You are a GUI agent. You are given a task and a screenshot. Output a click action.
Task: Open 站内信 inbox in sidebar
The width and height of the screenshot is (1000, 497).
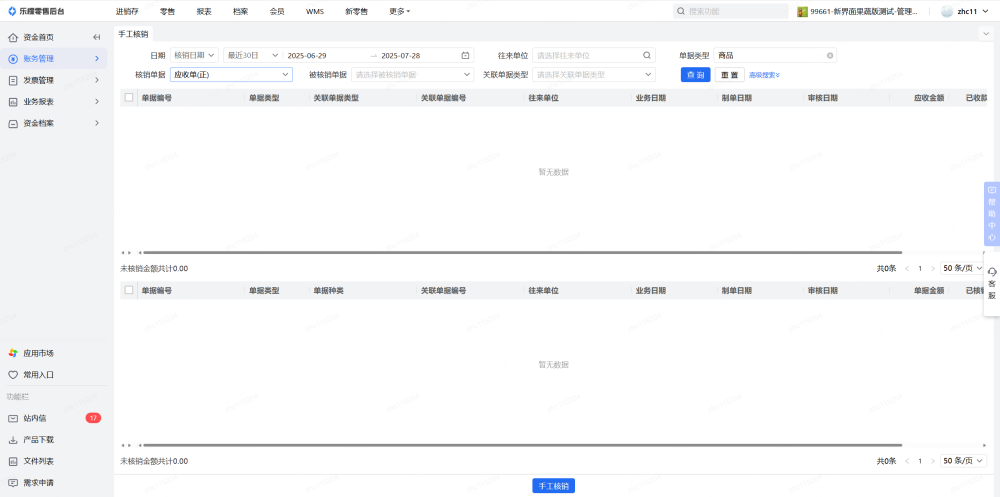tap(35, 418)
